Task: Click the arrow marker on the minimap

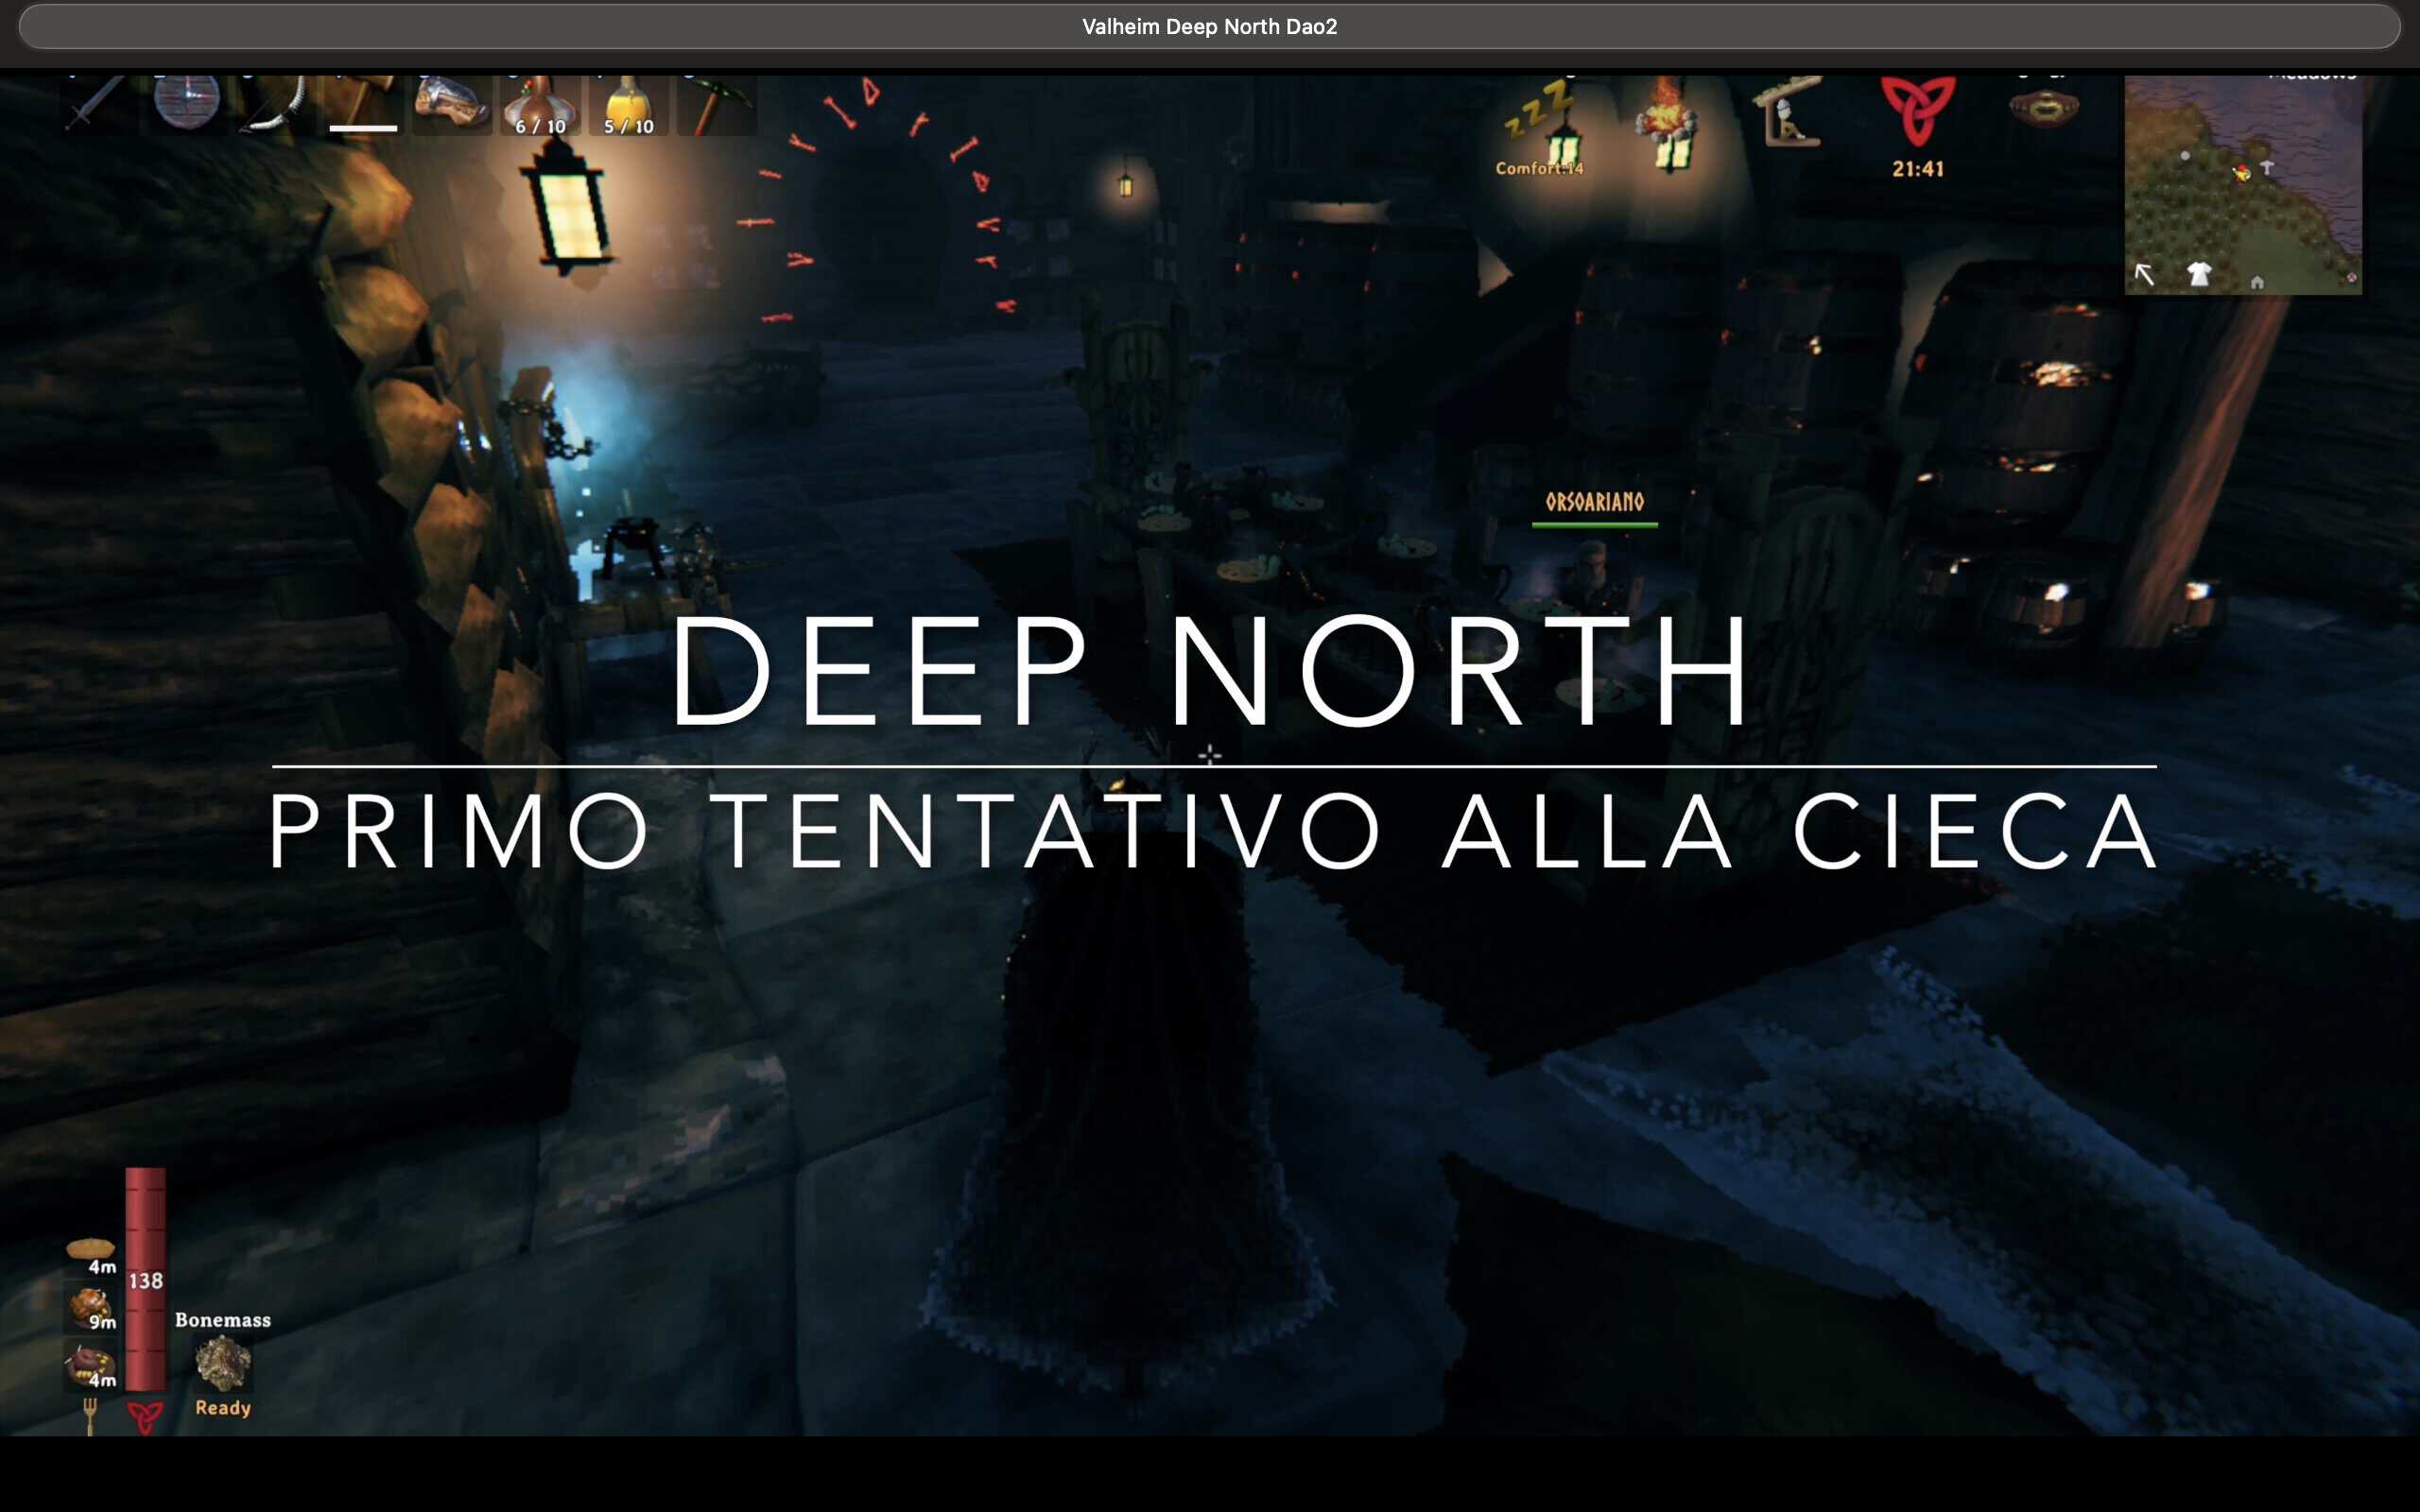Action: pos(2144,274)
